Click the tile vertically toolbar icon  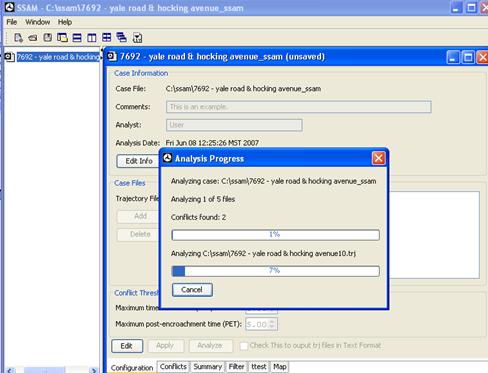(92, 38)
